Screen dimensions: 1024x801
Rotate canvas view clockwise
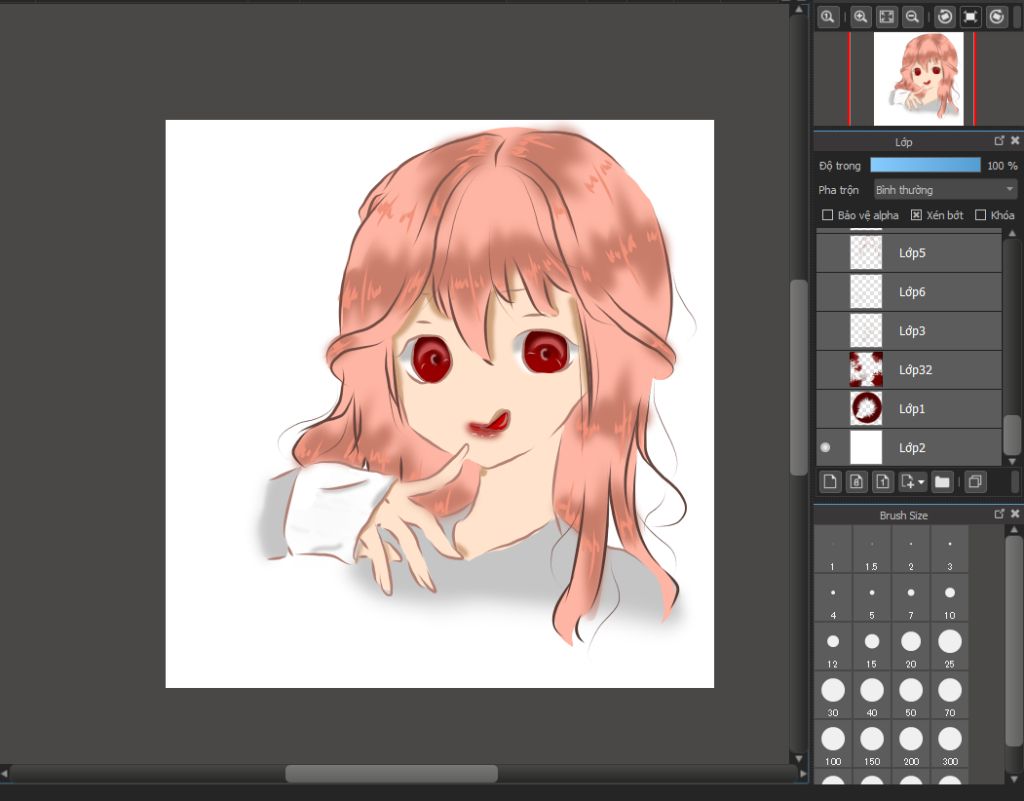pos(997,17)
